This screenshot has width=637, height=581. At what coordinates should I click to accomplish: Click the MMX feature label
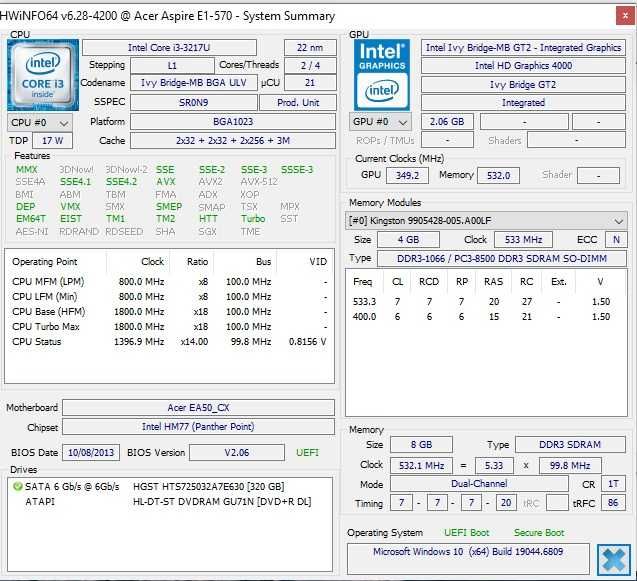[x=26, y=169]
